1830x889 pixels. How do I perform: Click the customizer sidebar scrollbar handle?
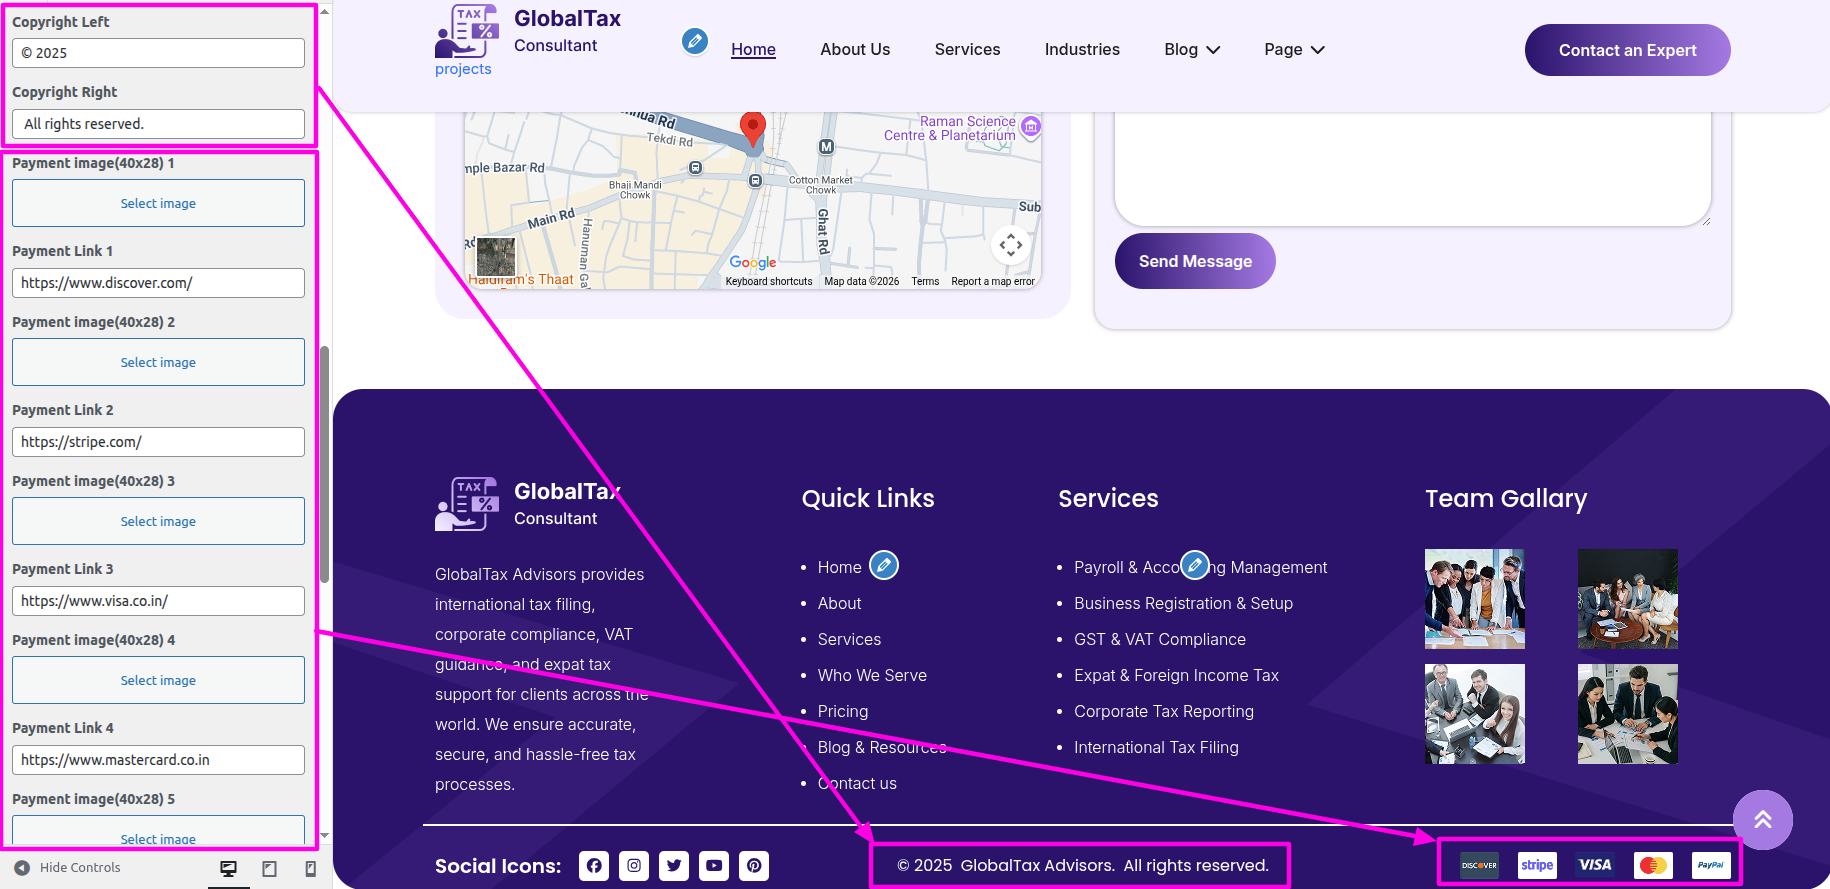(324, 465)
